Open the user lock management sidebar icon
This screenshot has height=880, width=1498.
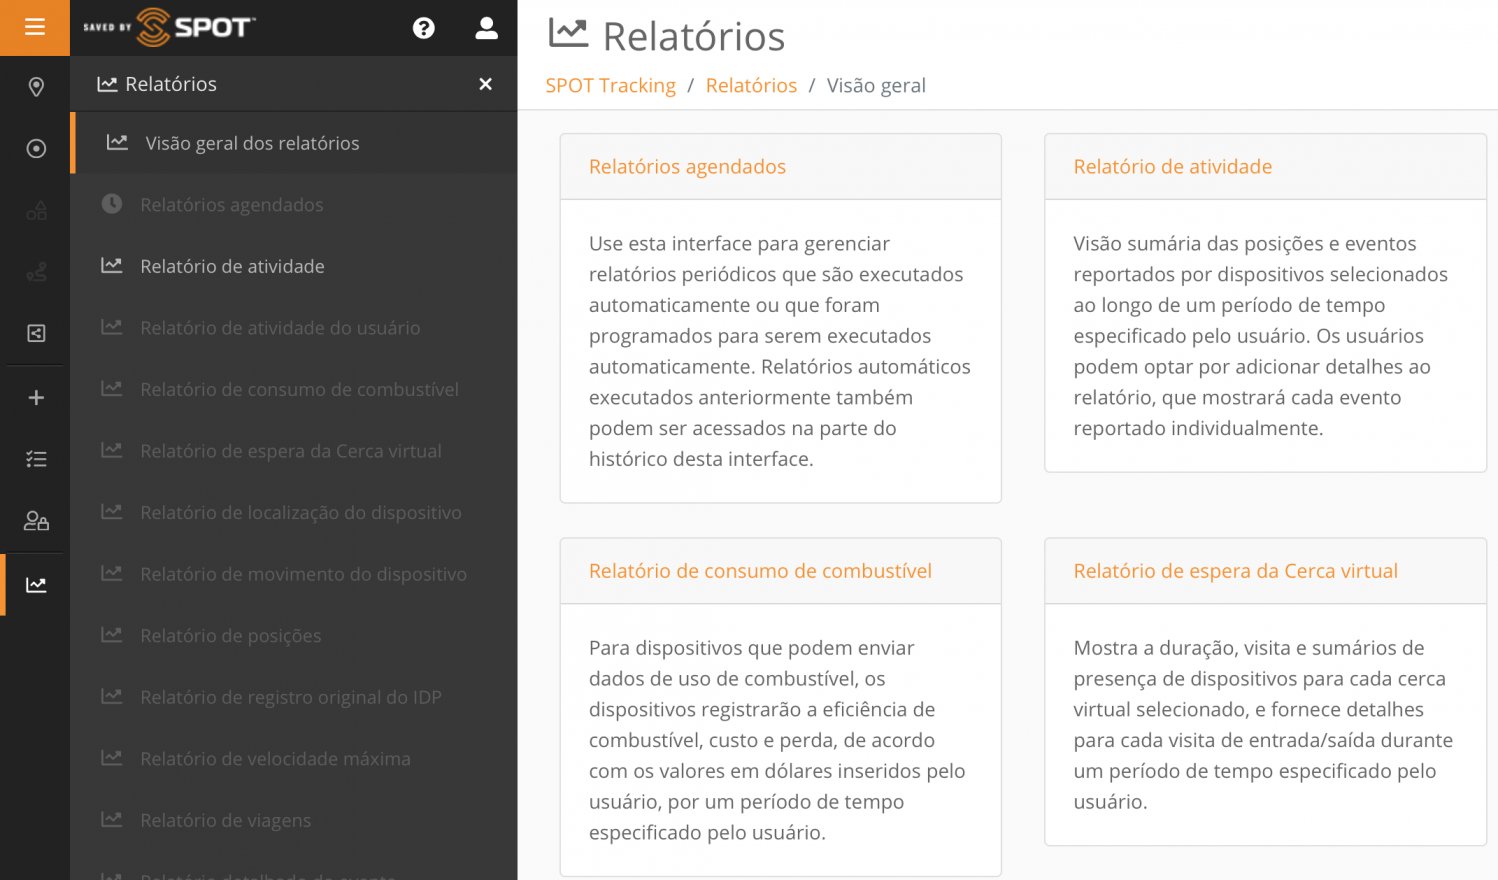(x=36, y=521)
